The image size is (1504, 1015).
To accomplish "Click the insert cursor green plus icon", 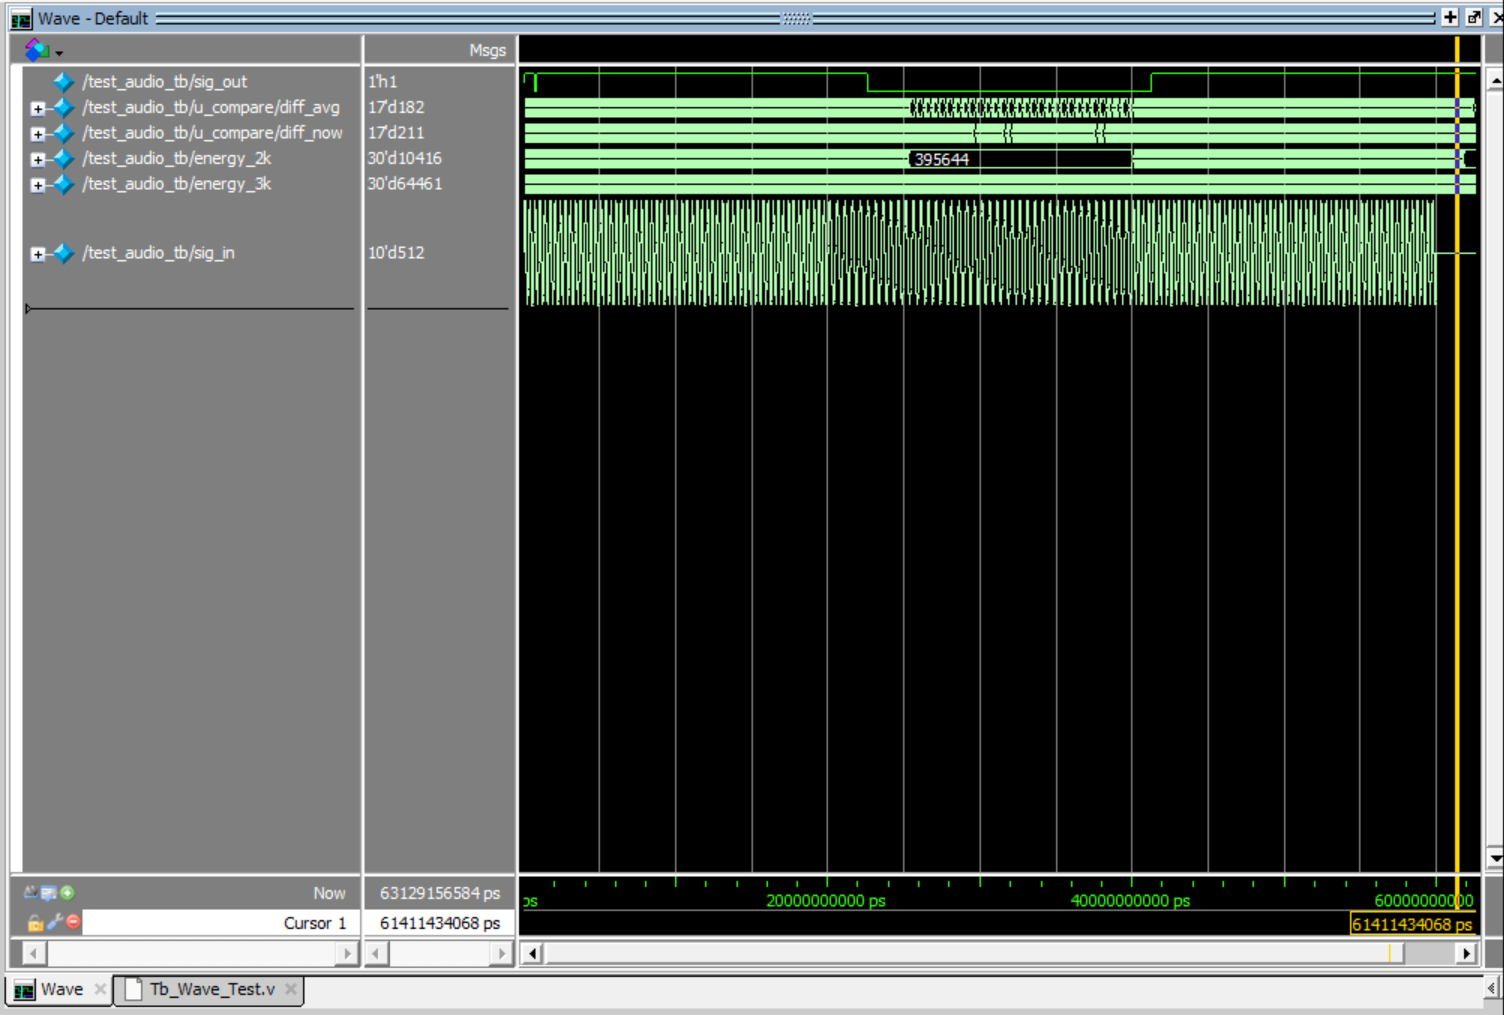I will coord(67,893).
